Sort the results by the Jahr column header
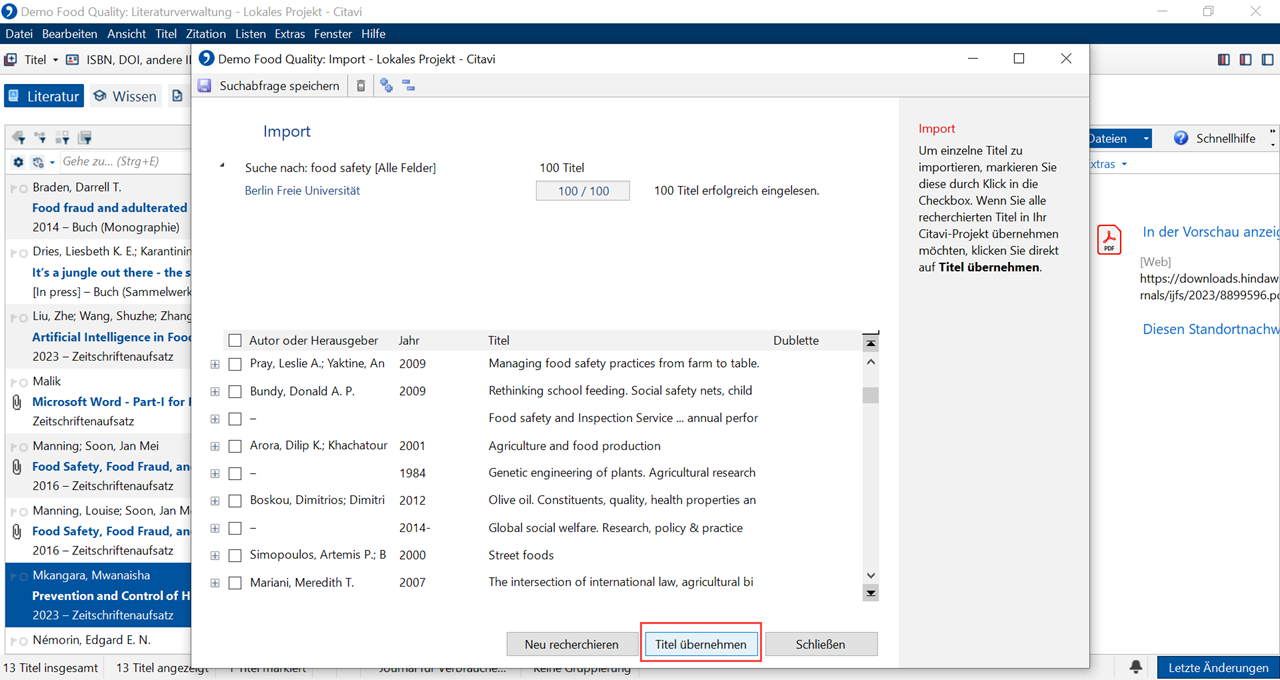The image size is (1280, 680). (x=409, y=341)
